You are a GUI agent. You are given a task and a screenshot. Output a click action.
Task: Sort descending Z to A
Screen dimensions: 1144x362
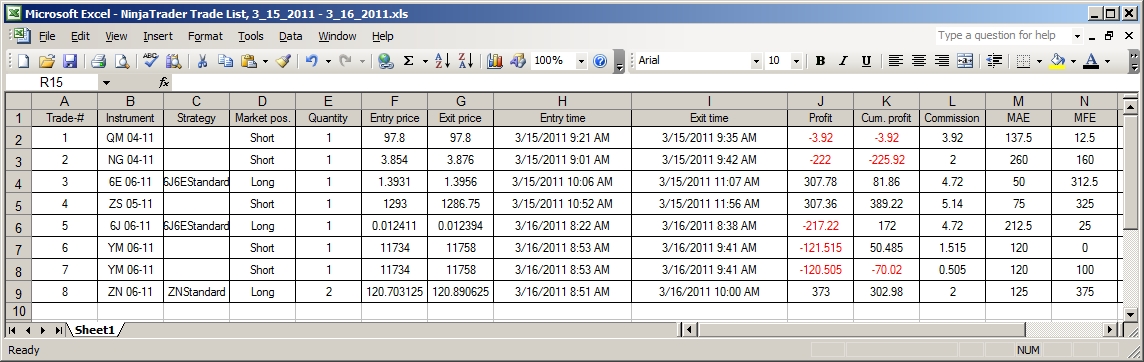click(465, 61)
